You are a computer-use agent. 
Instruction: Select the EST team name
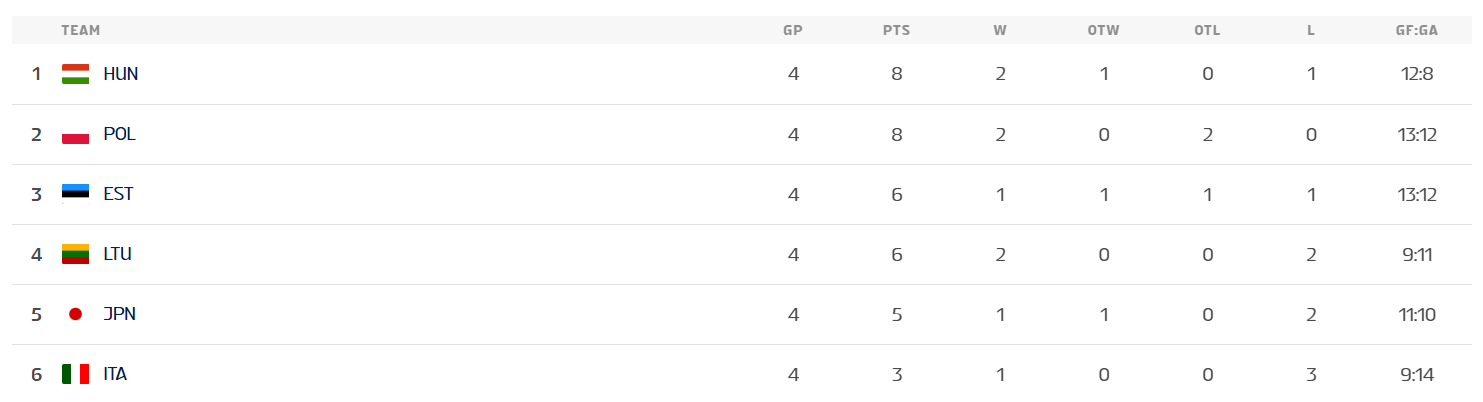click(x=118, y=194)
